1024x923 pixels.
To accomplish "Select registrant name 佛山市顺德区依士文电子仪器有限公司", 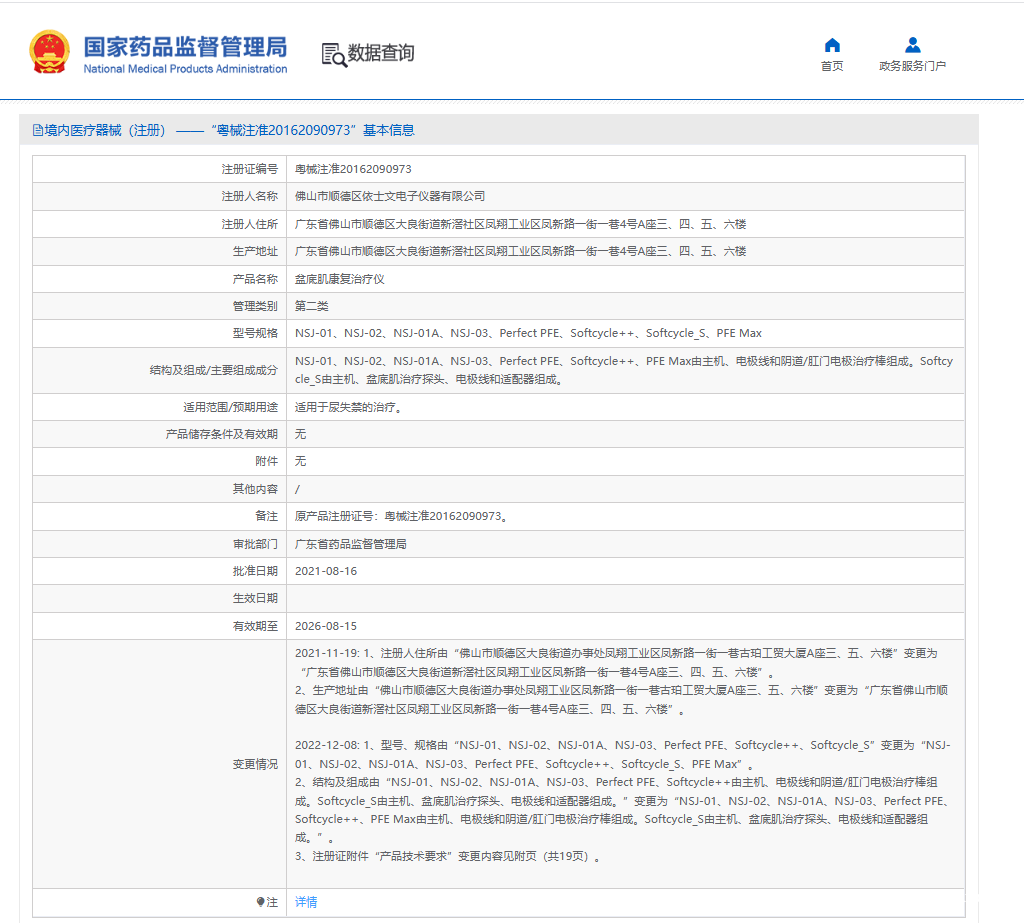I will coord(390,196).
